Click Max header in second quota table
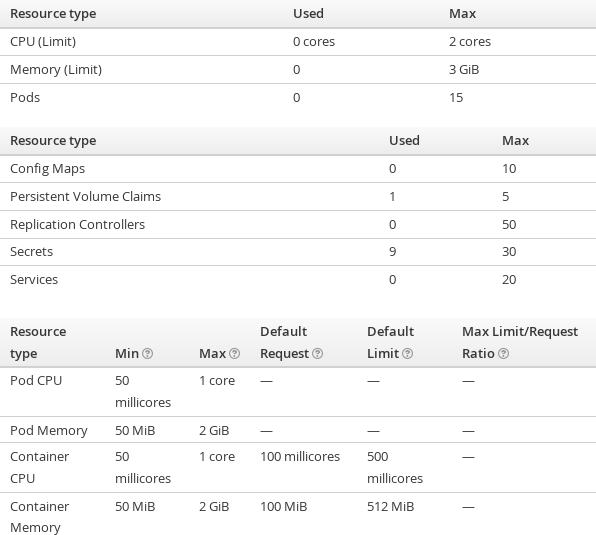Screen dimensions: 596x535 pos(515,141)
